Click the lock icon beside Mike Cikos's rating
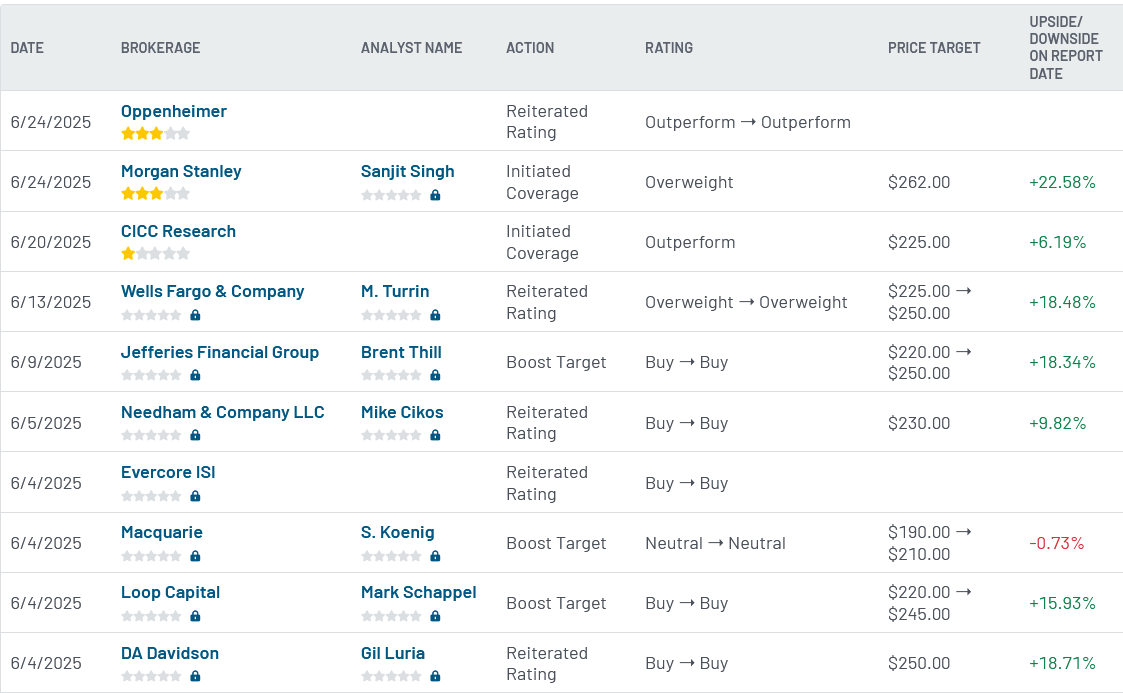Image resolution: width=1123 pixels, height=693 pixels. [x=435, y=435]
